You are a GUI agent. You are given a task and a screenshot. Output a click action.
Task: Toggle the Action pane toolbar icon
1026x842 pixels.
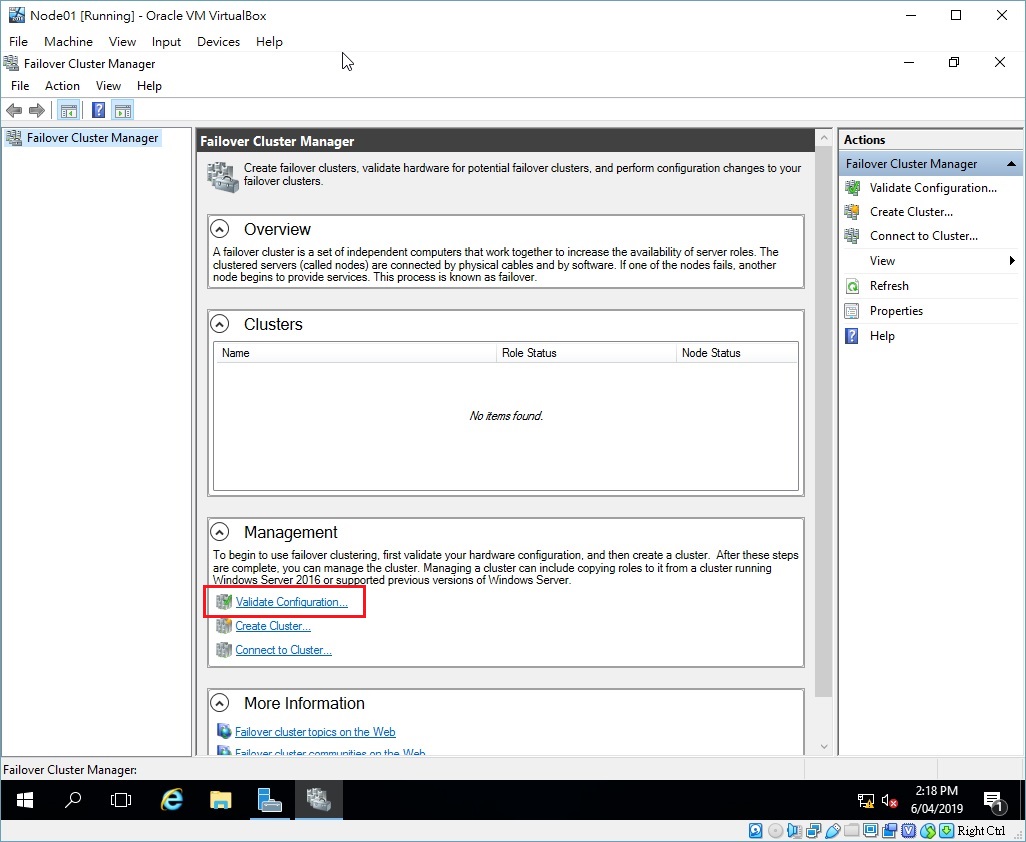[x=122, y=111]
